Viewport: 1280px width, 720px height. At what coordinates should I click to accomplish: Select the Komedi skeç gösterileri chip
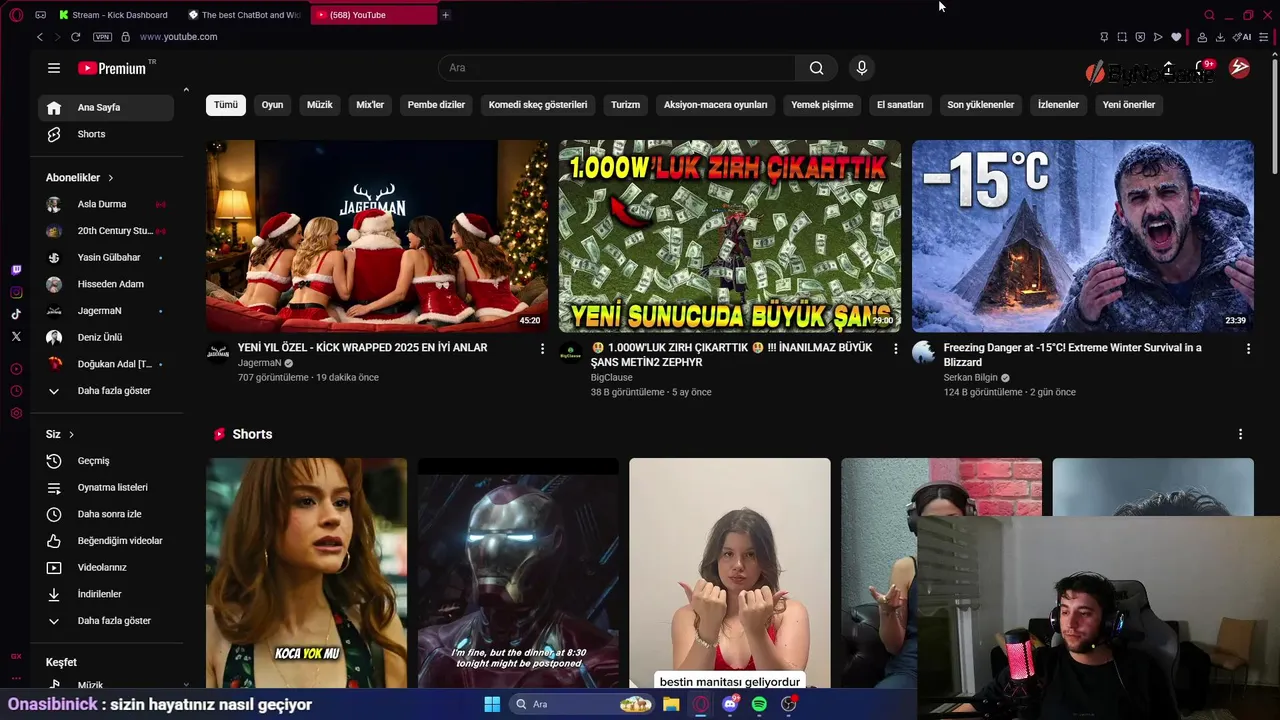point(538,105)
